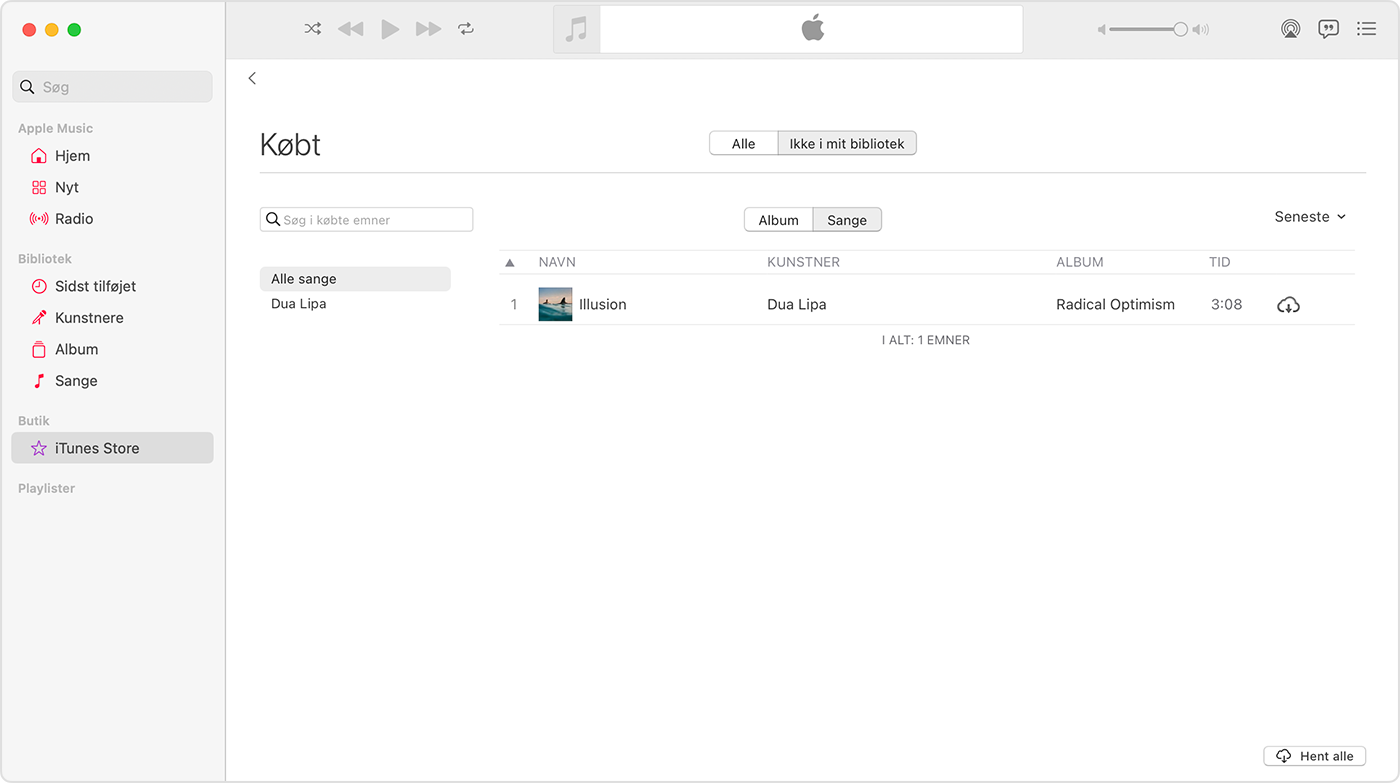Image resolution: width=1400 pixels, height=784 pixels.
Task: Open the Seneste sort dropdown
Action: pyautogui.click(x=1310, y=217)
